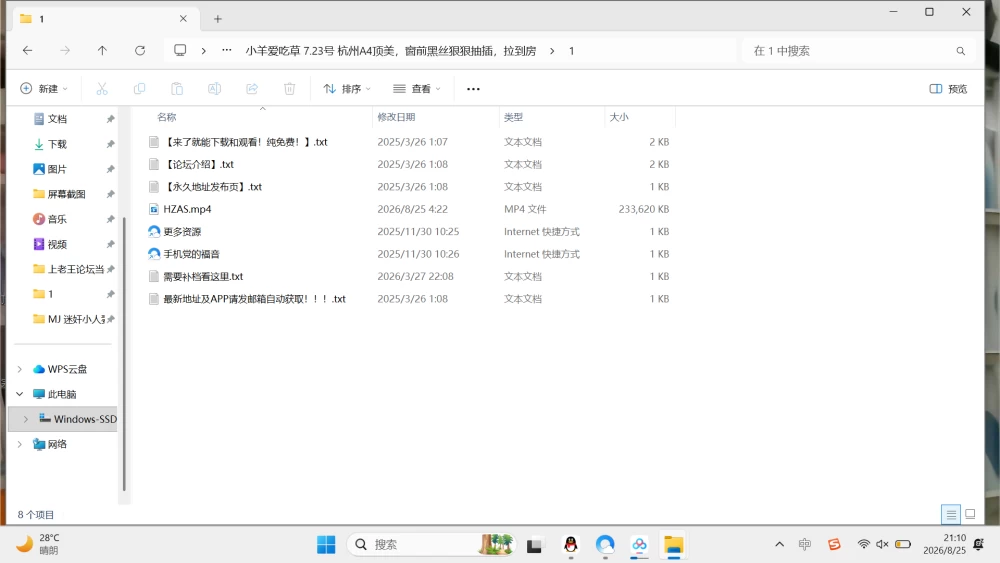Open the Task View icon on taskbar
This screenshot has width=1000, height=563.
tap(534, 545)
